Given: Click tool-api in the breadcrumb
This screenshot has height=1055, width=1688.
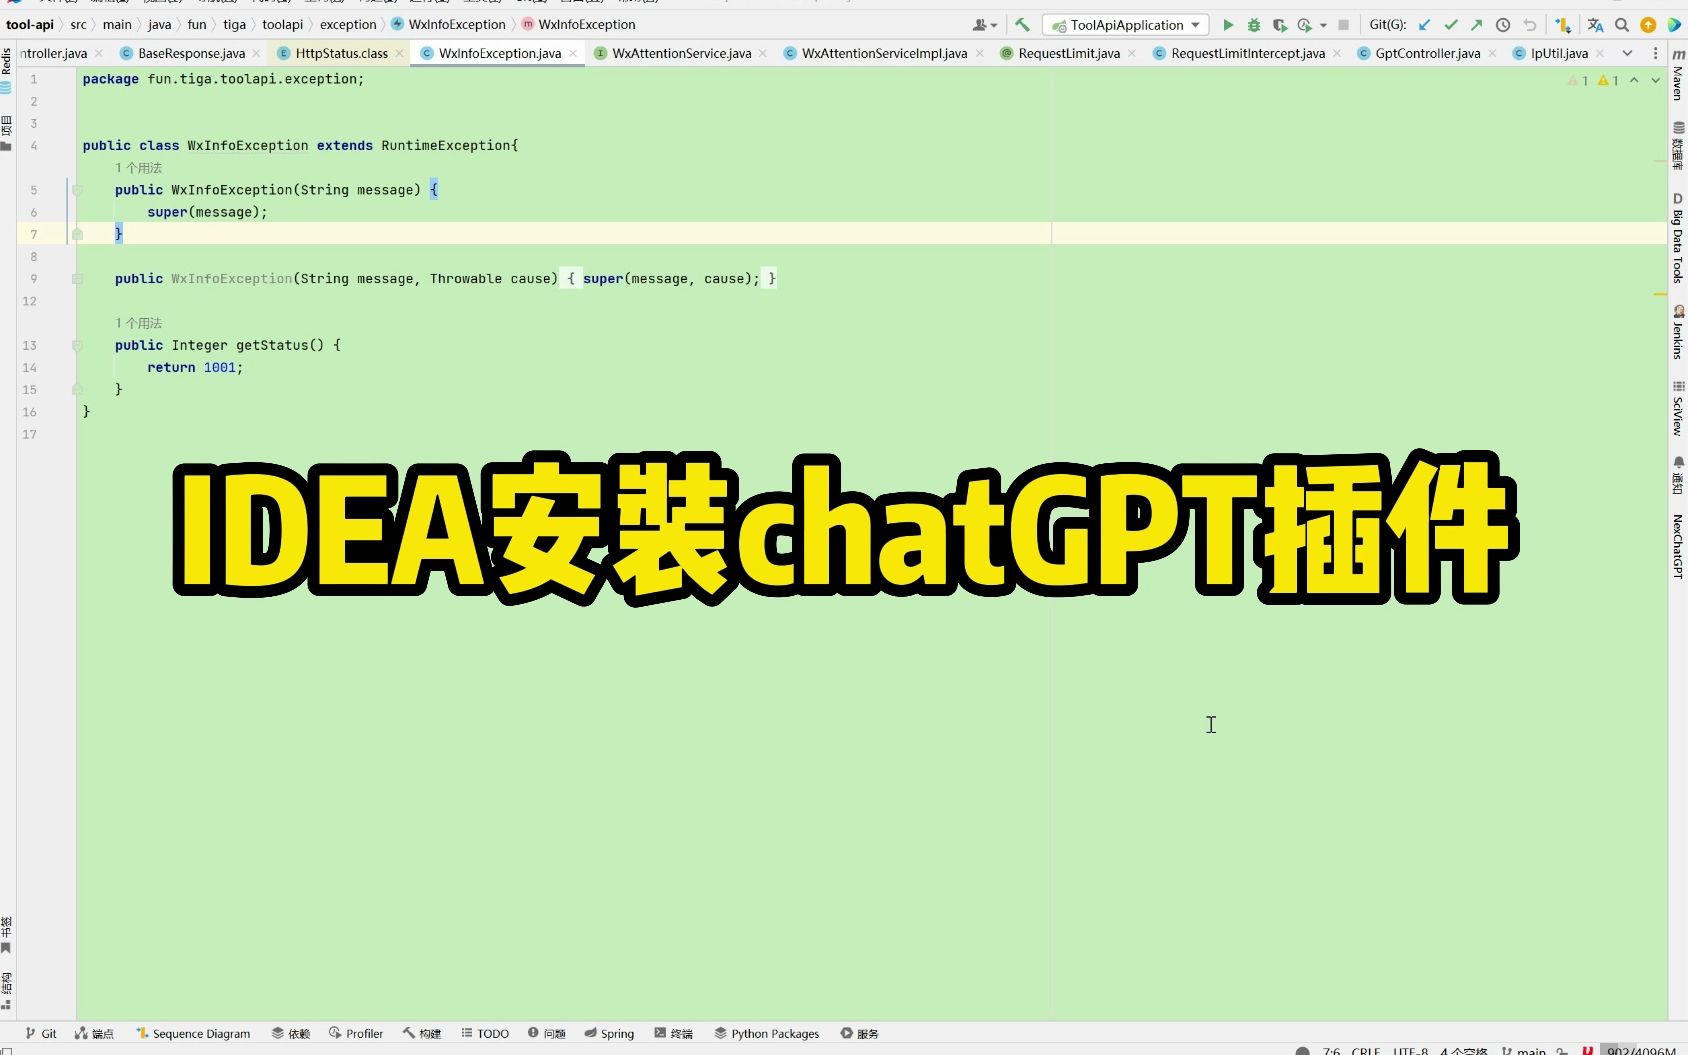Looking at the screenshot, I should click(30, 24).
